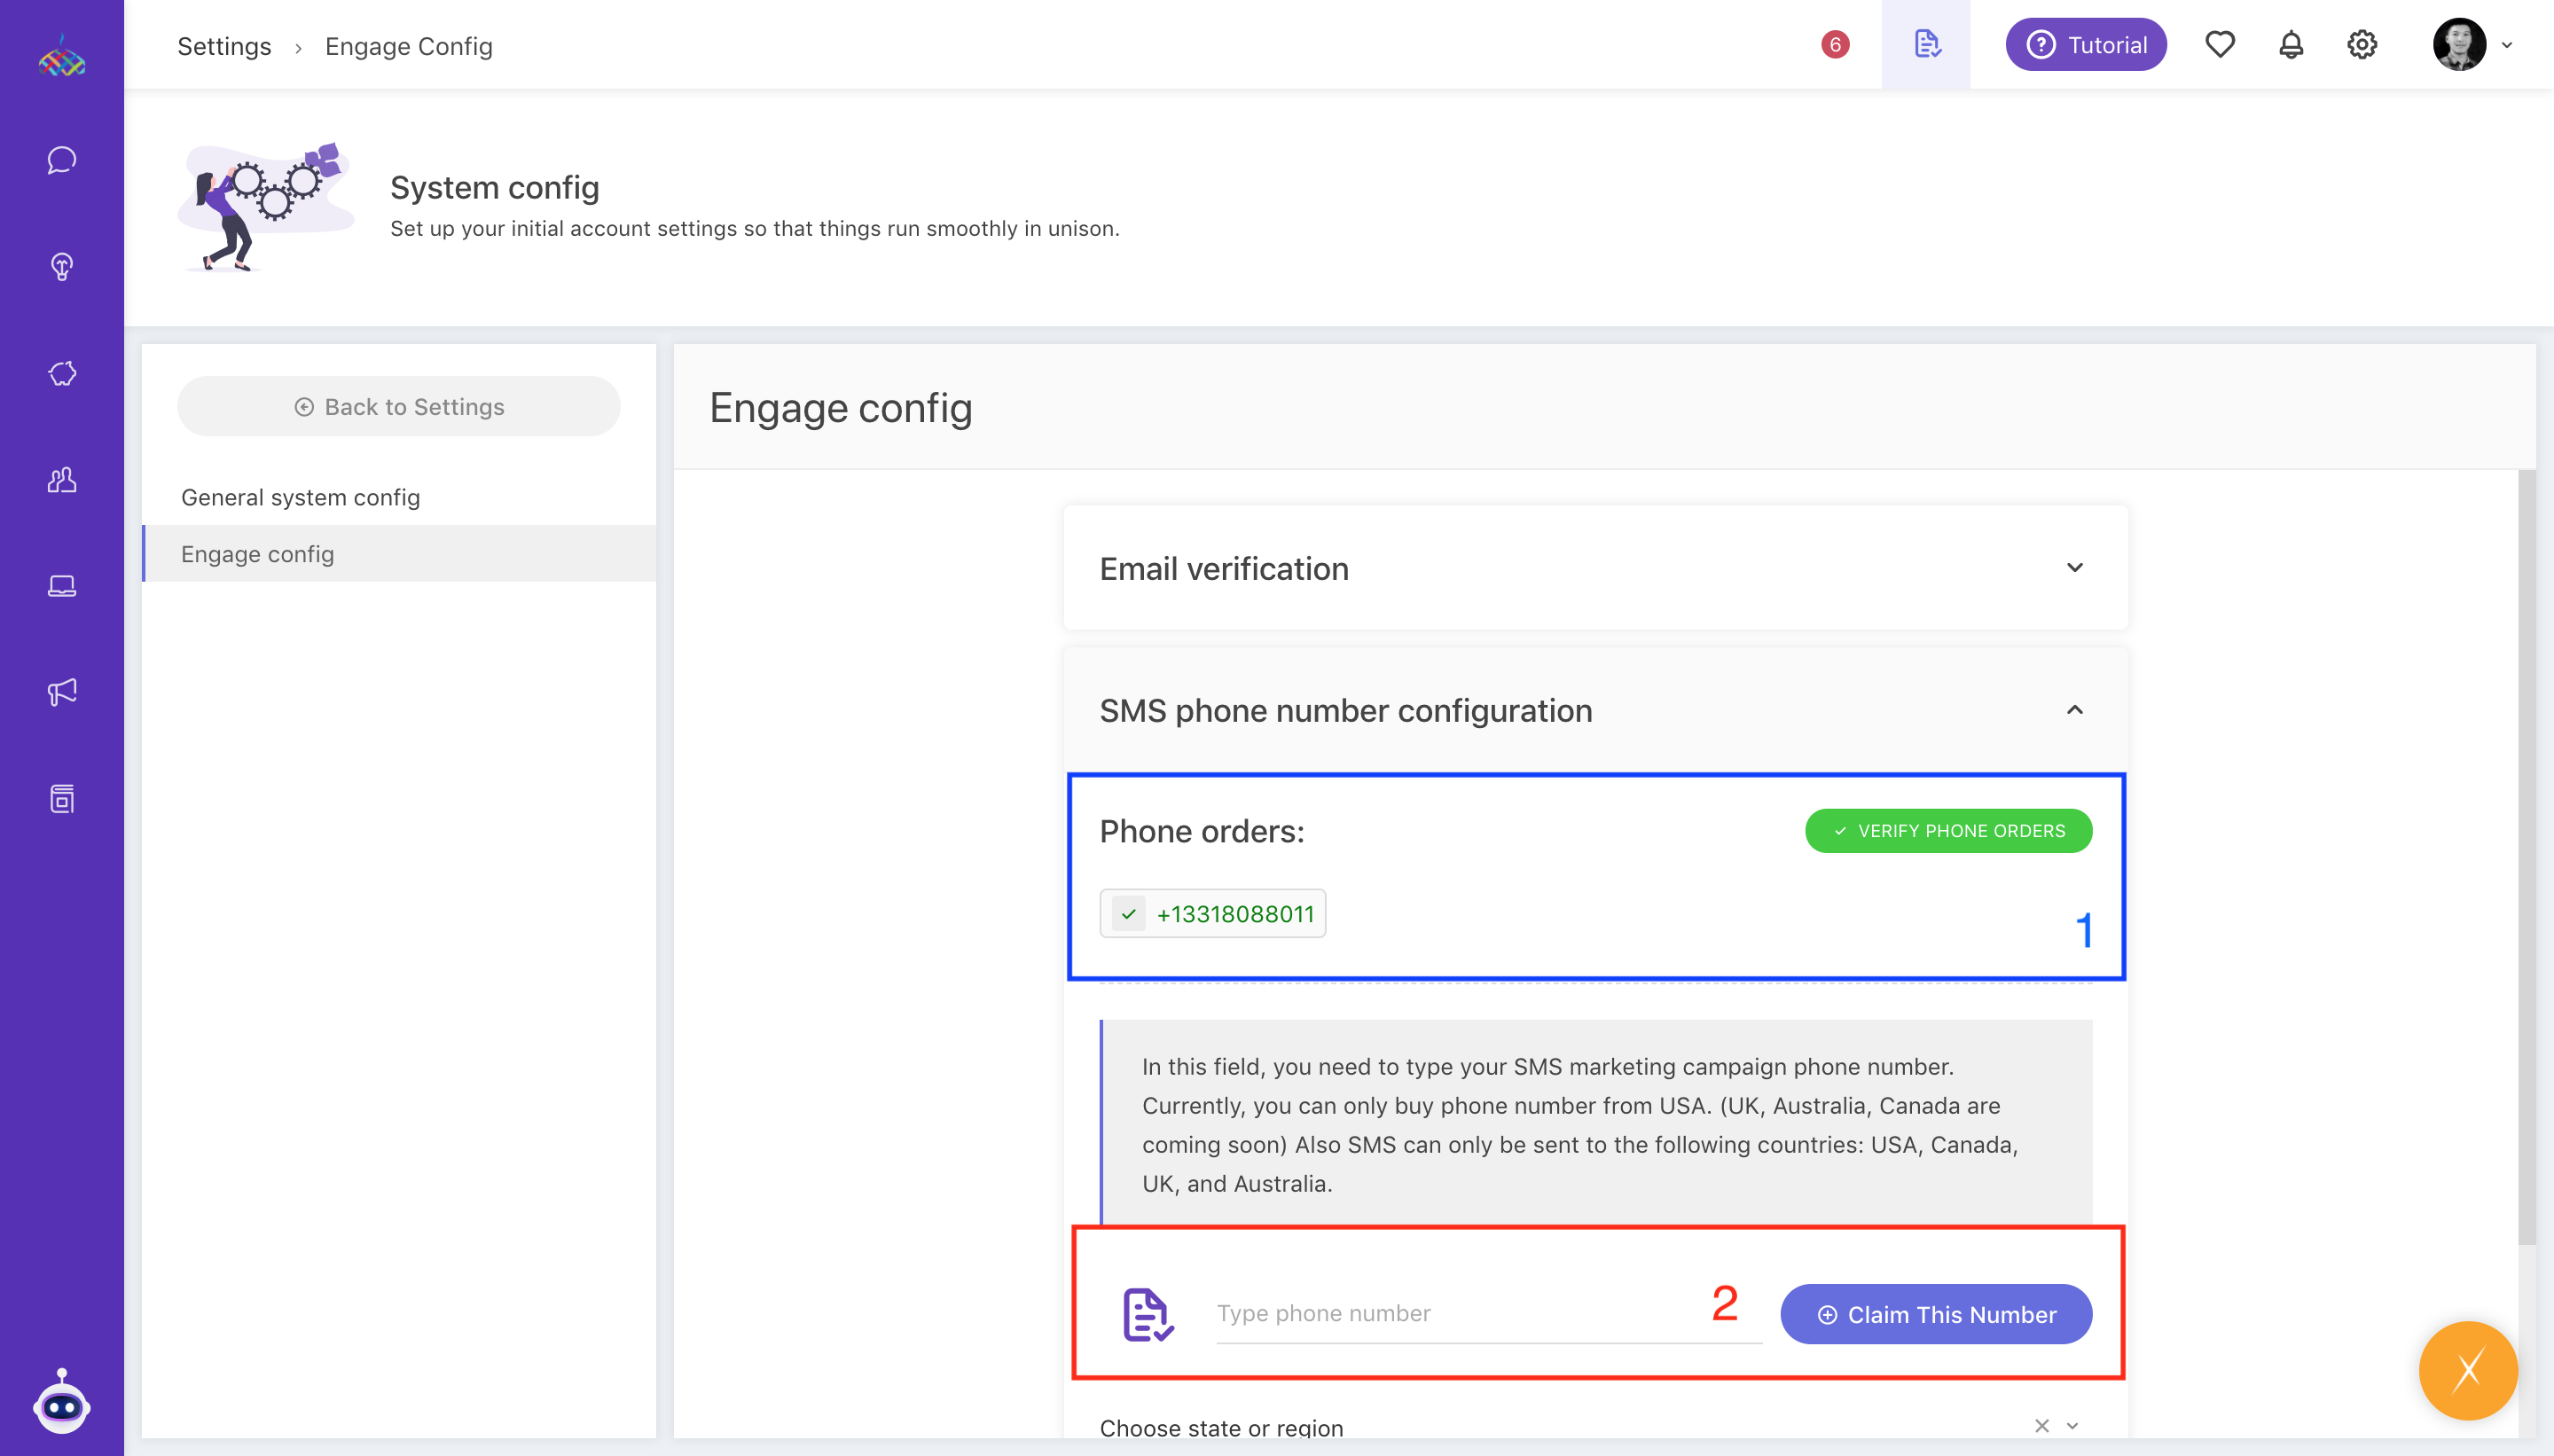Toggle checkbox next to +13318088011
The height and width of the screenshot is (1456, 2554).
pyautogui.click(x=1129, y=914)
